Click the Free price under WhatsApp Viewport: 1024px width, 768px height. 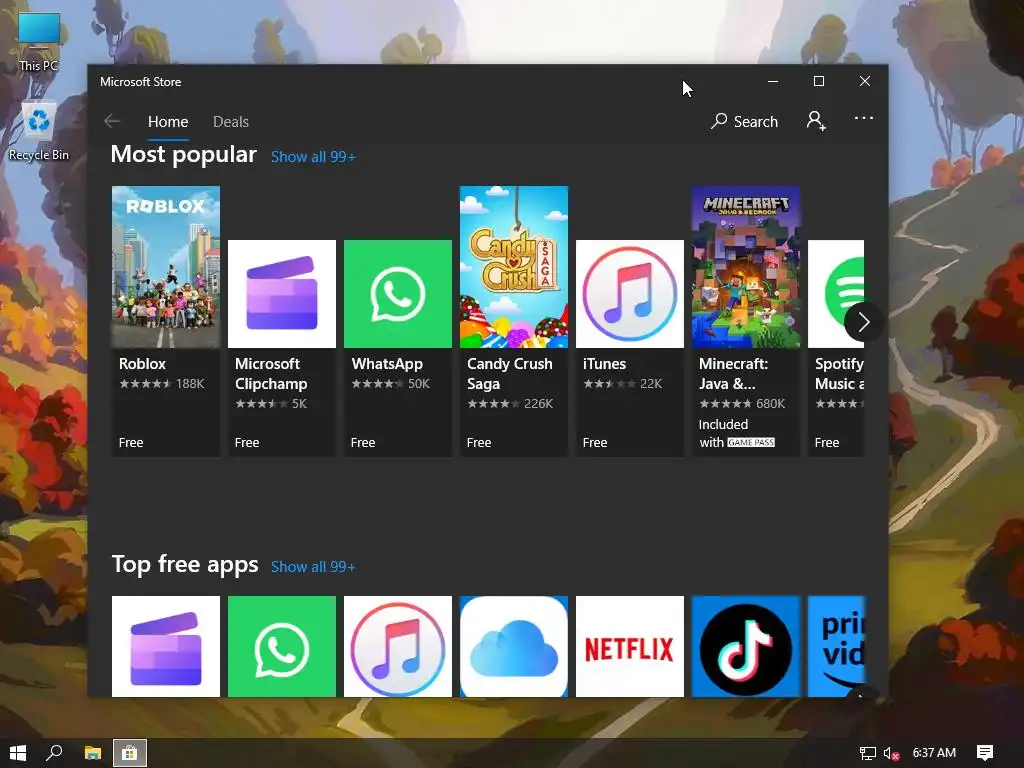click(x=363, y=443)
